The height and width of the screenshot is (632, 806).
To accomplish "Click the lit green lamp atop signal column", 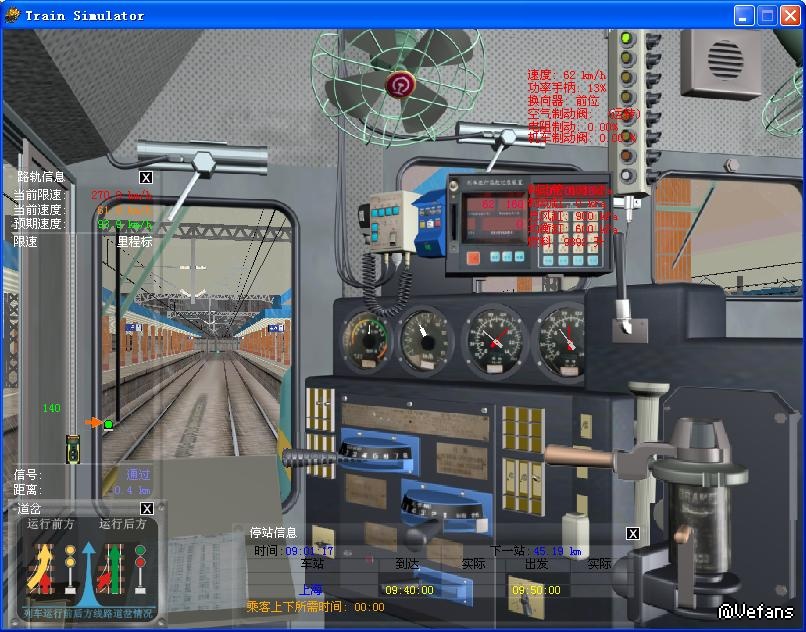I will pyautogui.click(x=626, y=38).
